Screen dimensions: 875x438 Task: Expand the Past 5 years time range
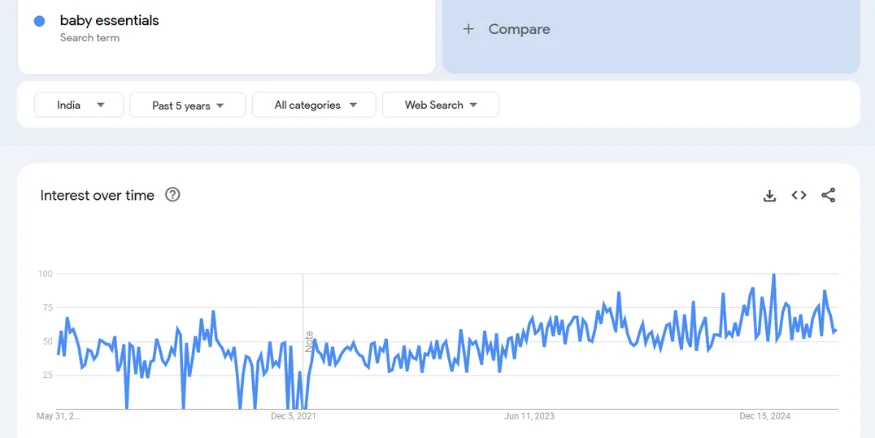[x=187, y=105]
